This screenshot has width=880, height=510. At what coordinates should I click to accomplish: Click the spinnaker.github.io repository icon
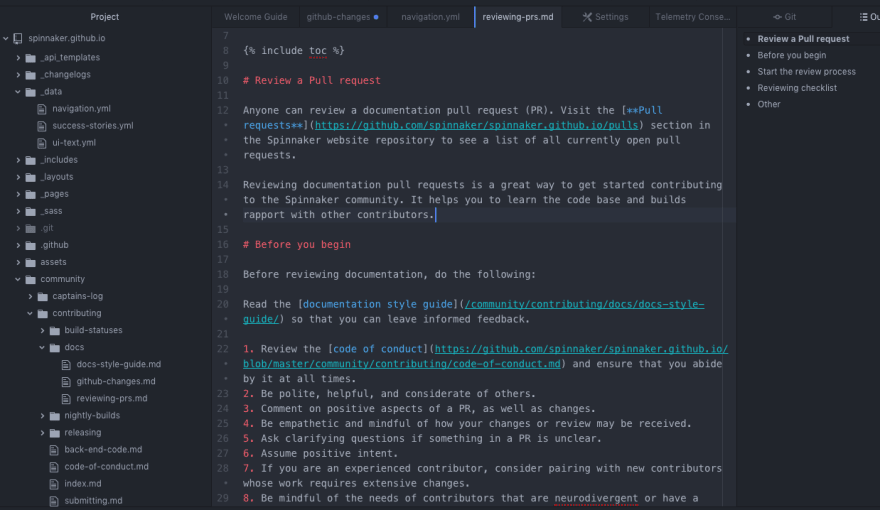point(18,38)
